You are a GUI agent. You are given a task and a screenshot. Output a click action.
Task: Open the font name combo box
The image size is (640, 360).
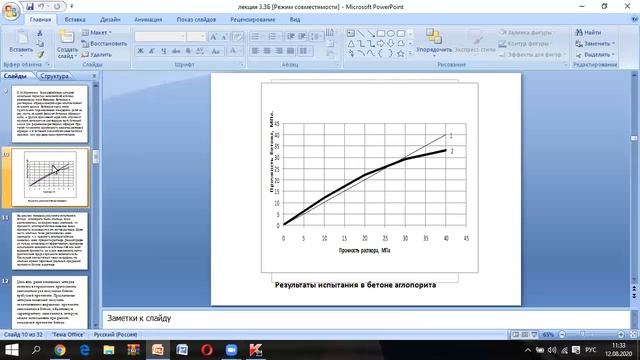pyautogui.click(x=160, y=37)
